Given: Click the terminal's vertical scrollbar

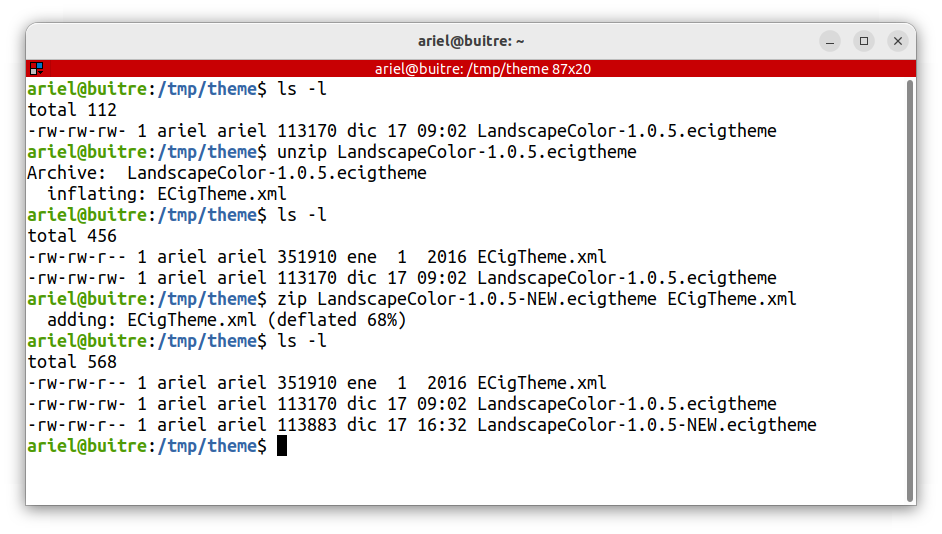Looking at the screenshot, I should tap(909, 290).
